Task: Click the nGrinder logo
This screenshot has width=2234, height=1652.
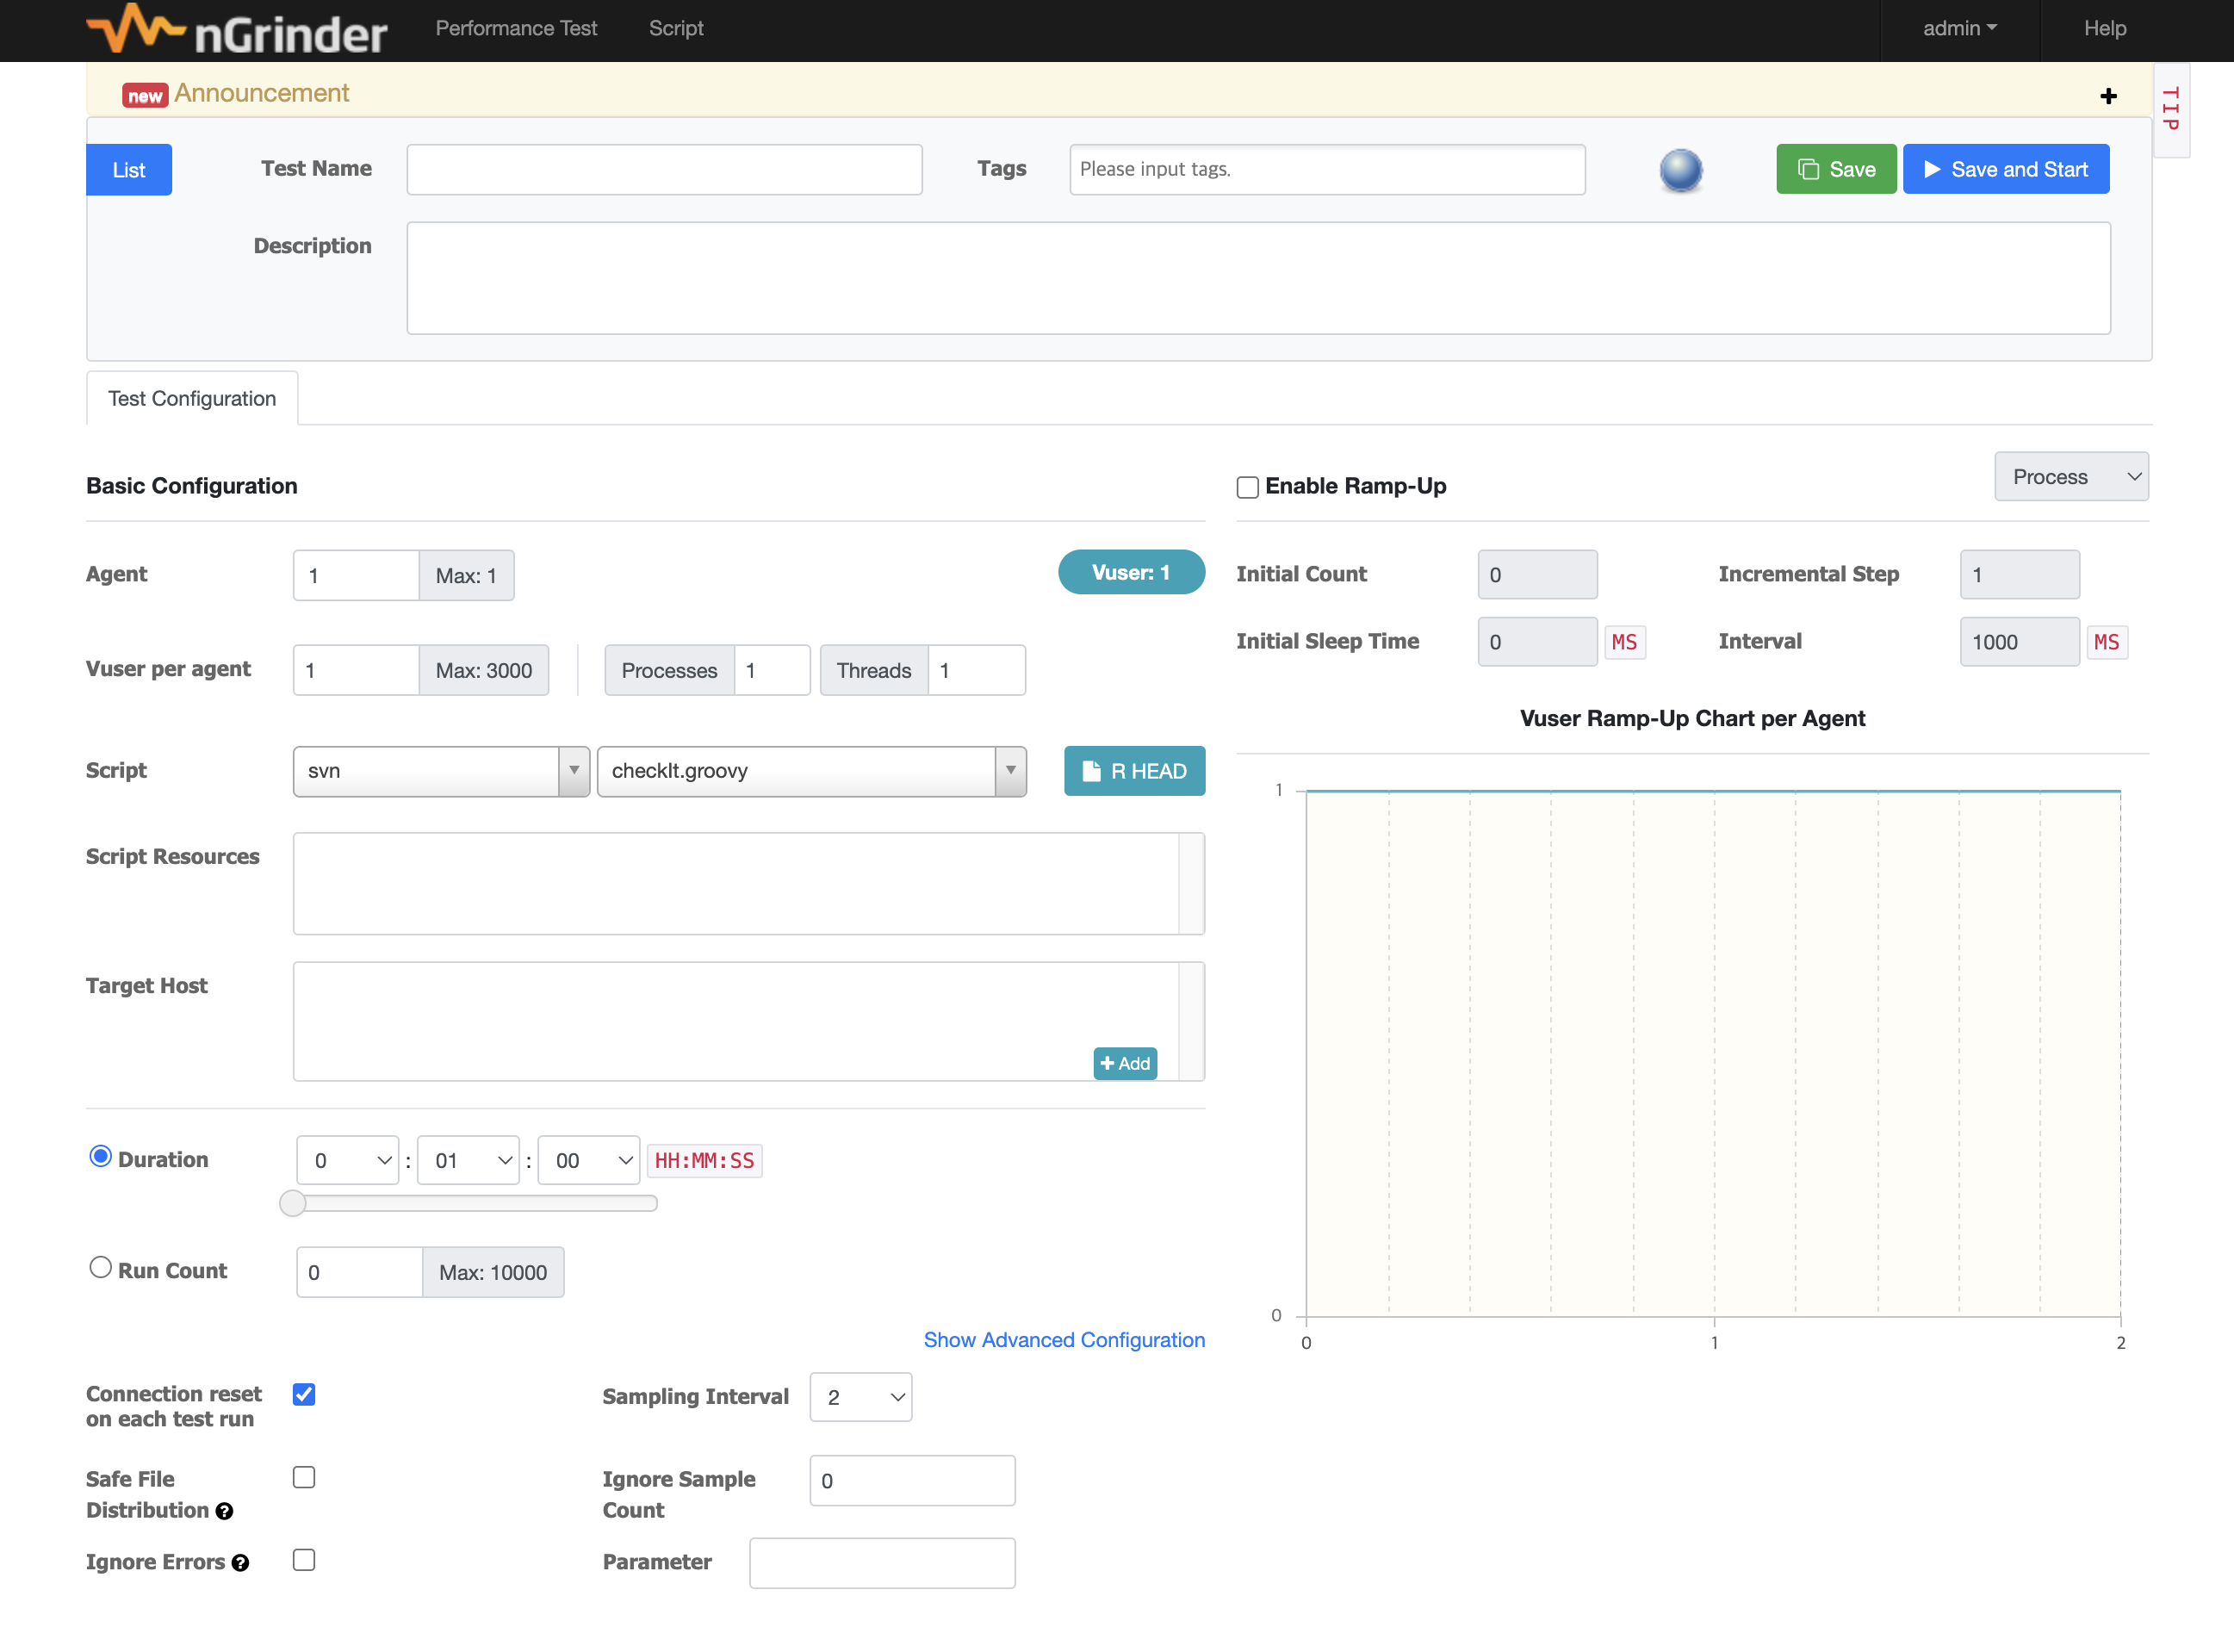Action: pyautogui.click(x=237, y=30)
